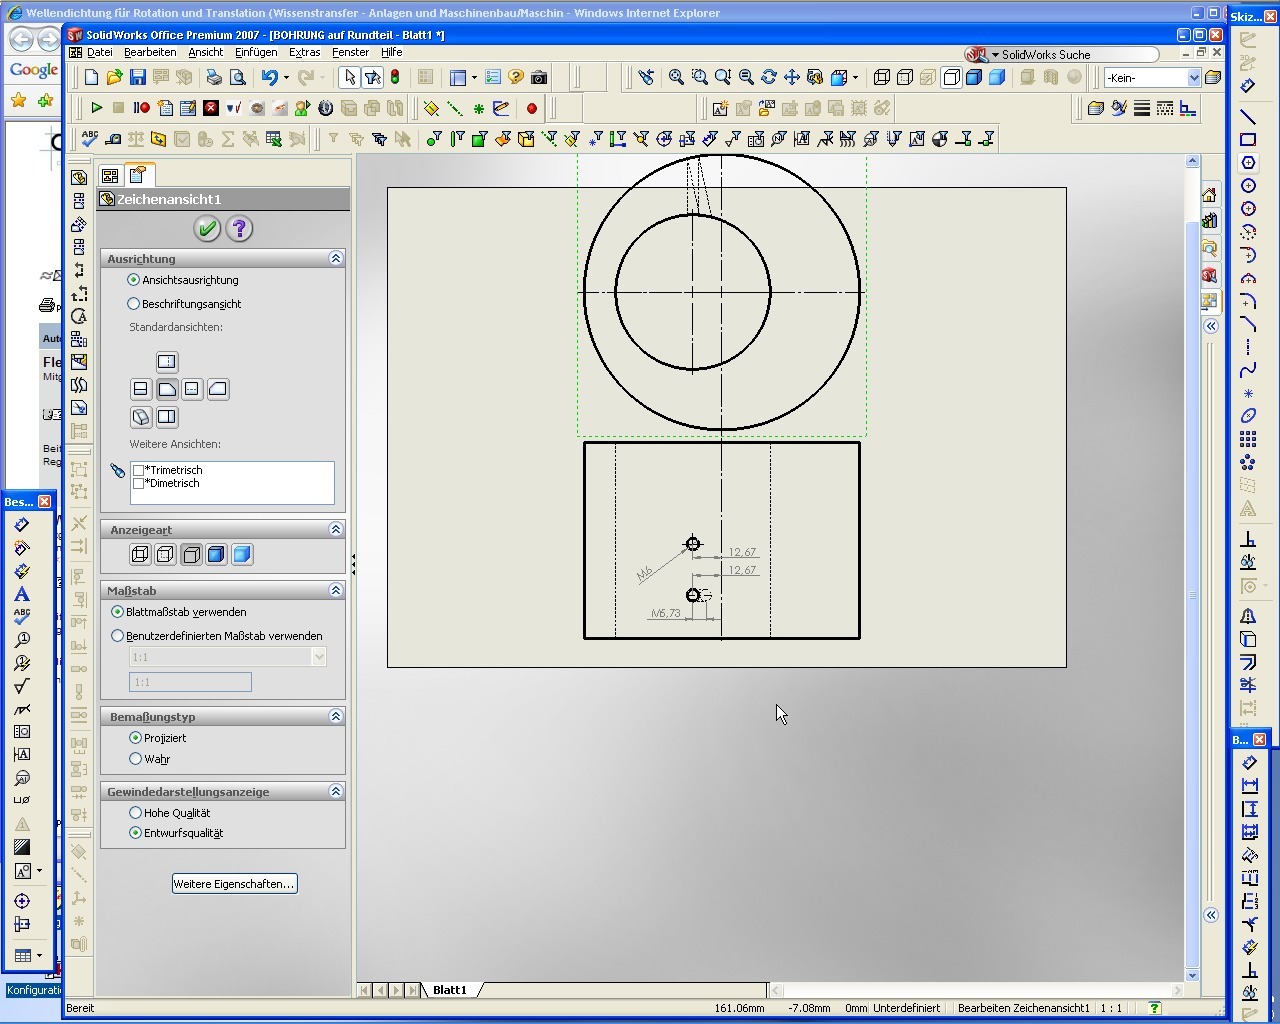Tick the *Trimetrisch checkbox
The width and height of the screenshot is (1280, 1024).
139,470
